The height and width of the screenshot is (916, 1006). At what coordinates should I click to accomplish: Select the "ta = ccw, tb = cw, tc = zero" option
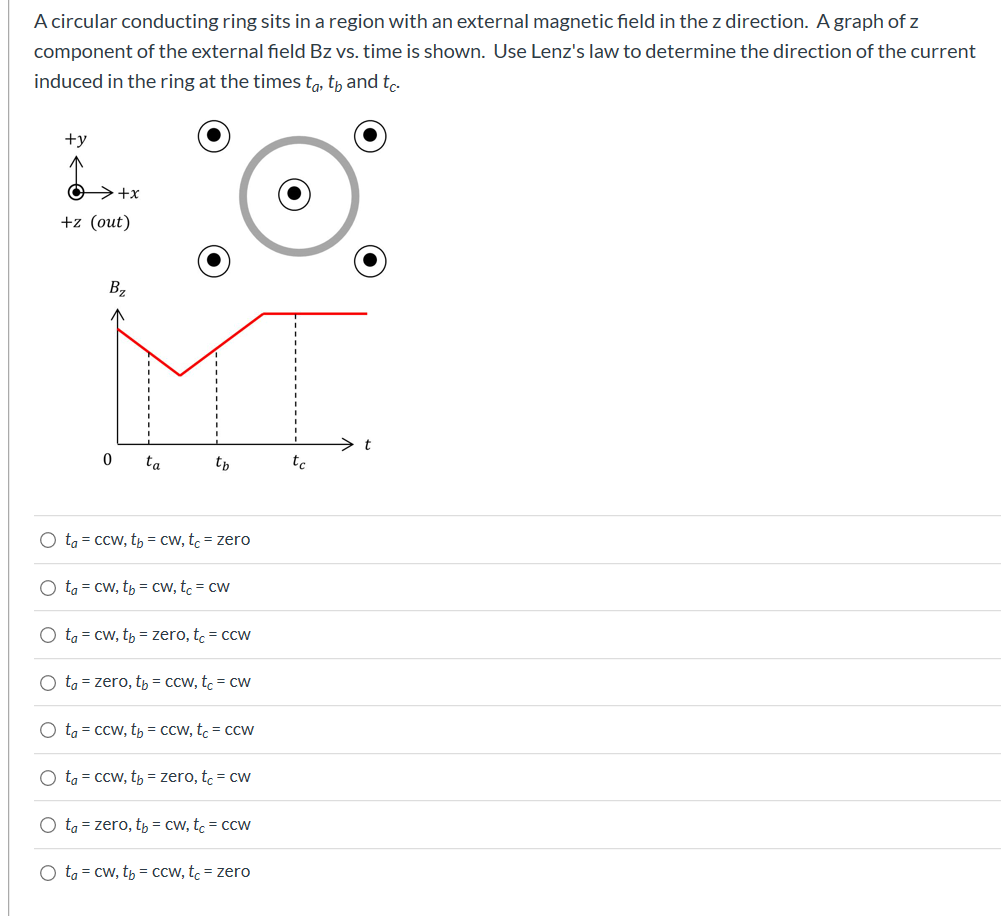[x=47, y=539]
